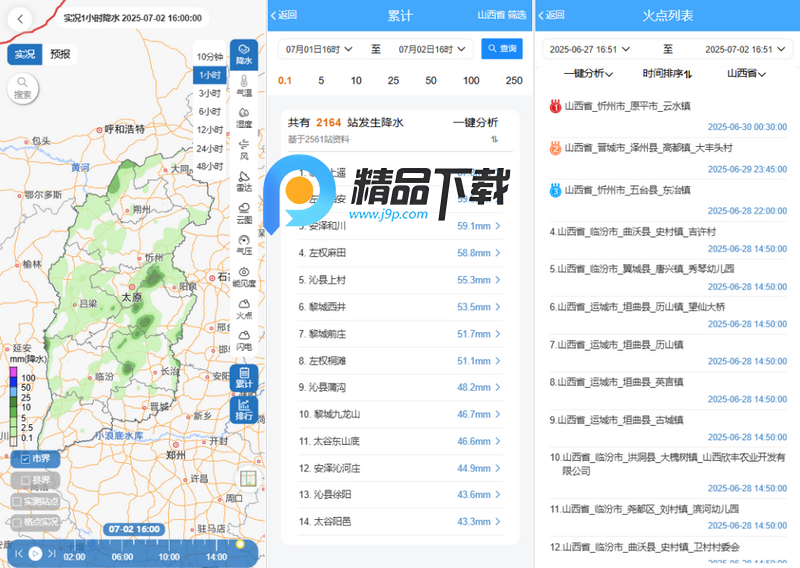Toggle the 时间排序 sort order
This screenshot has height=568, width=800.
[667, 74]
